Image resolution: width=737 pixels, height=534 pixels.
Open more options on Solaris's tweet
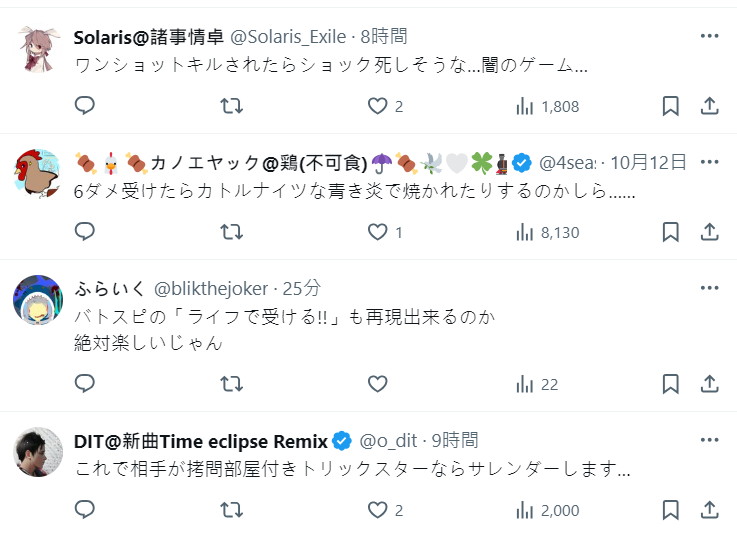pos(709,36)
